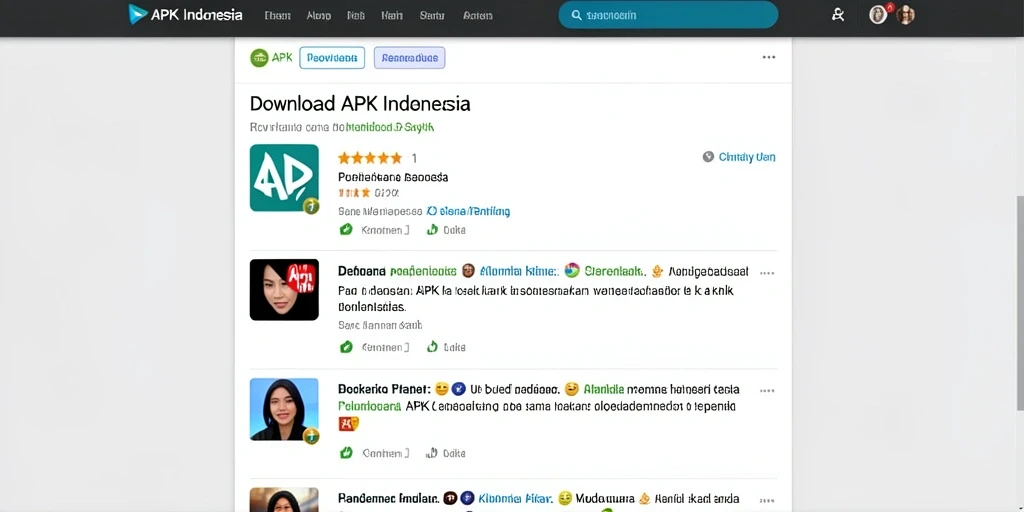Open the woman on blue background thumbnail
This screenshot has height=512, width=1024.
point(284,409)
